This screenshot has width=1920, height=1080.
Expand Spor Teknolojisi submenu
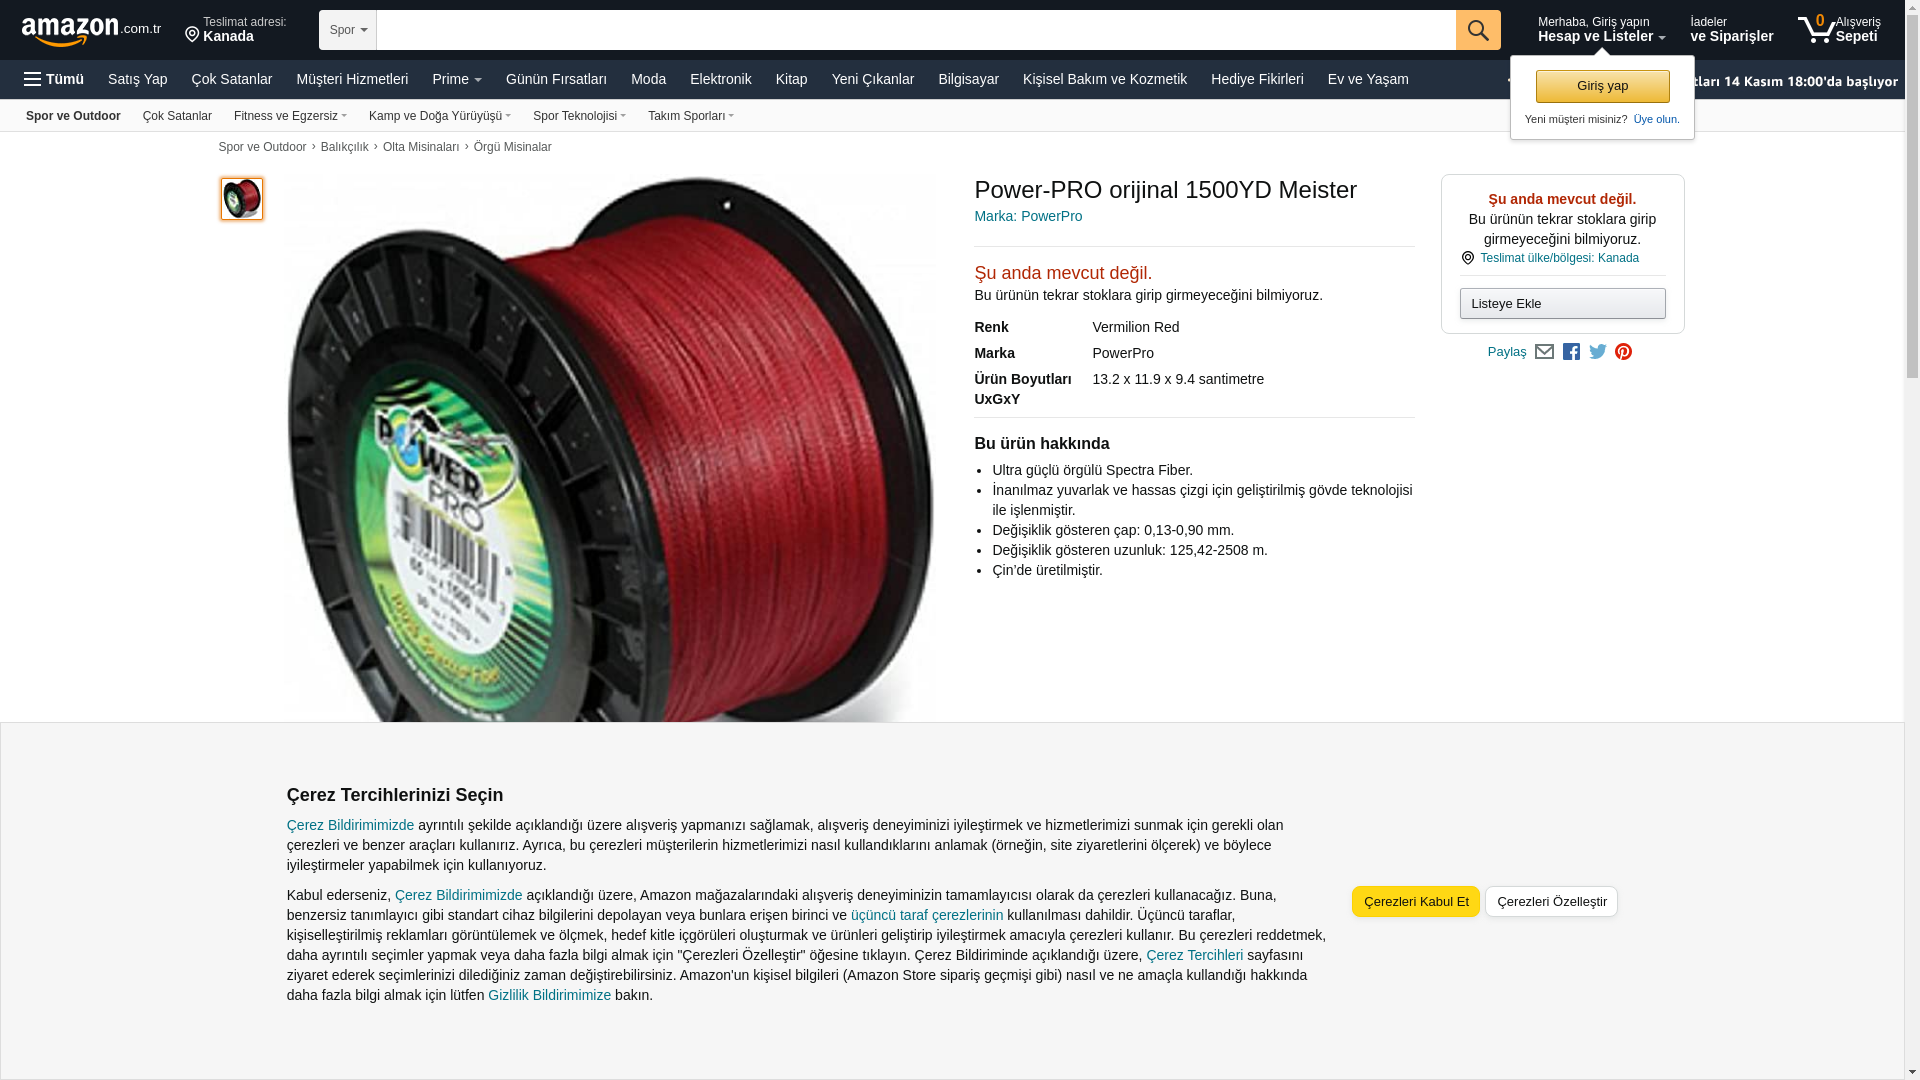(579, 116)
